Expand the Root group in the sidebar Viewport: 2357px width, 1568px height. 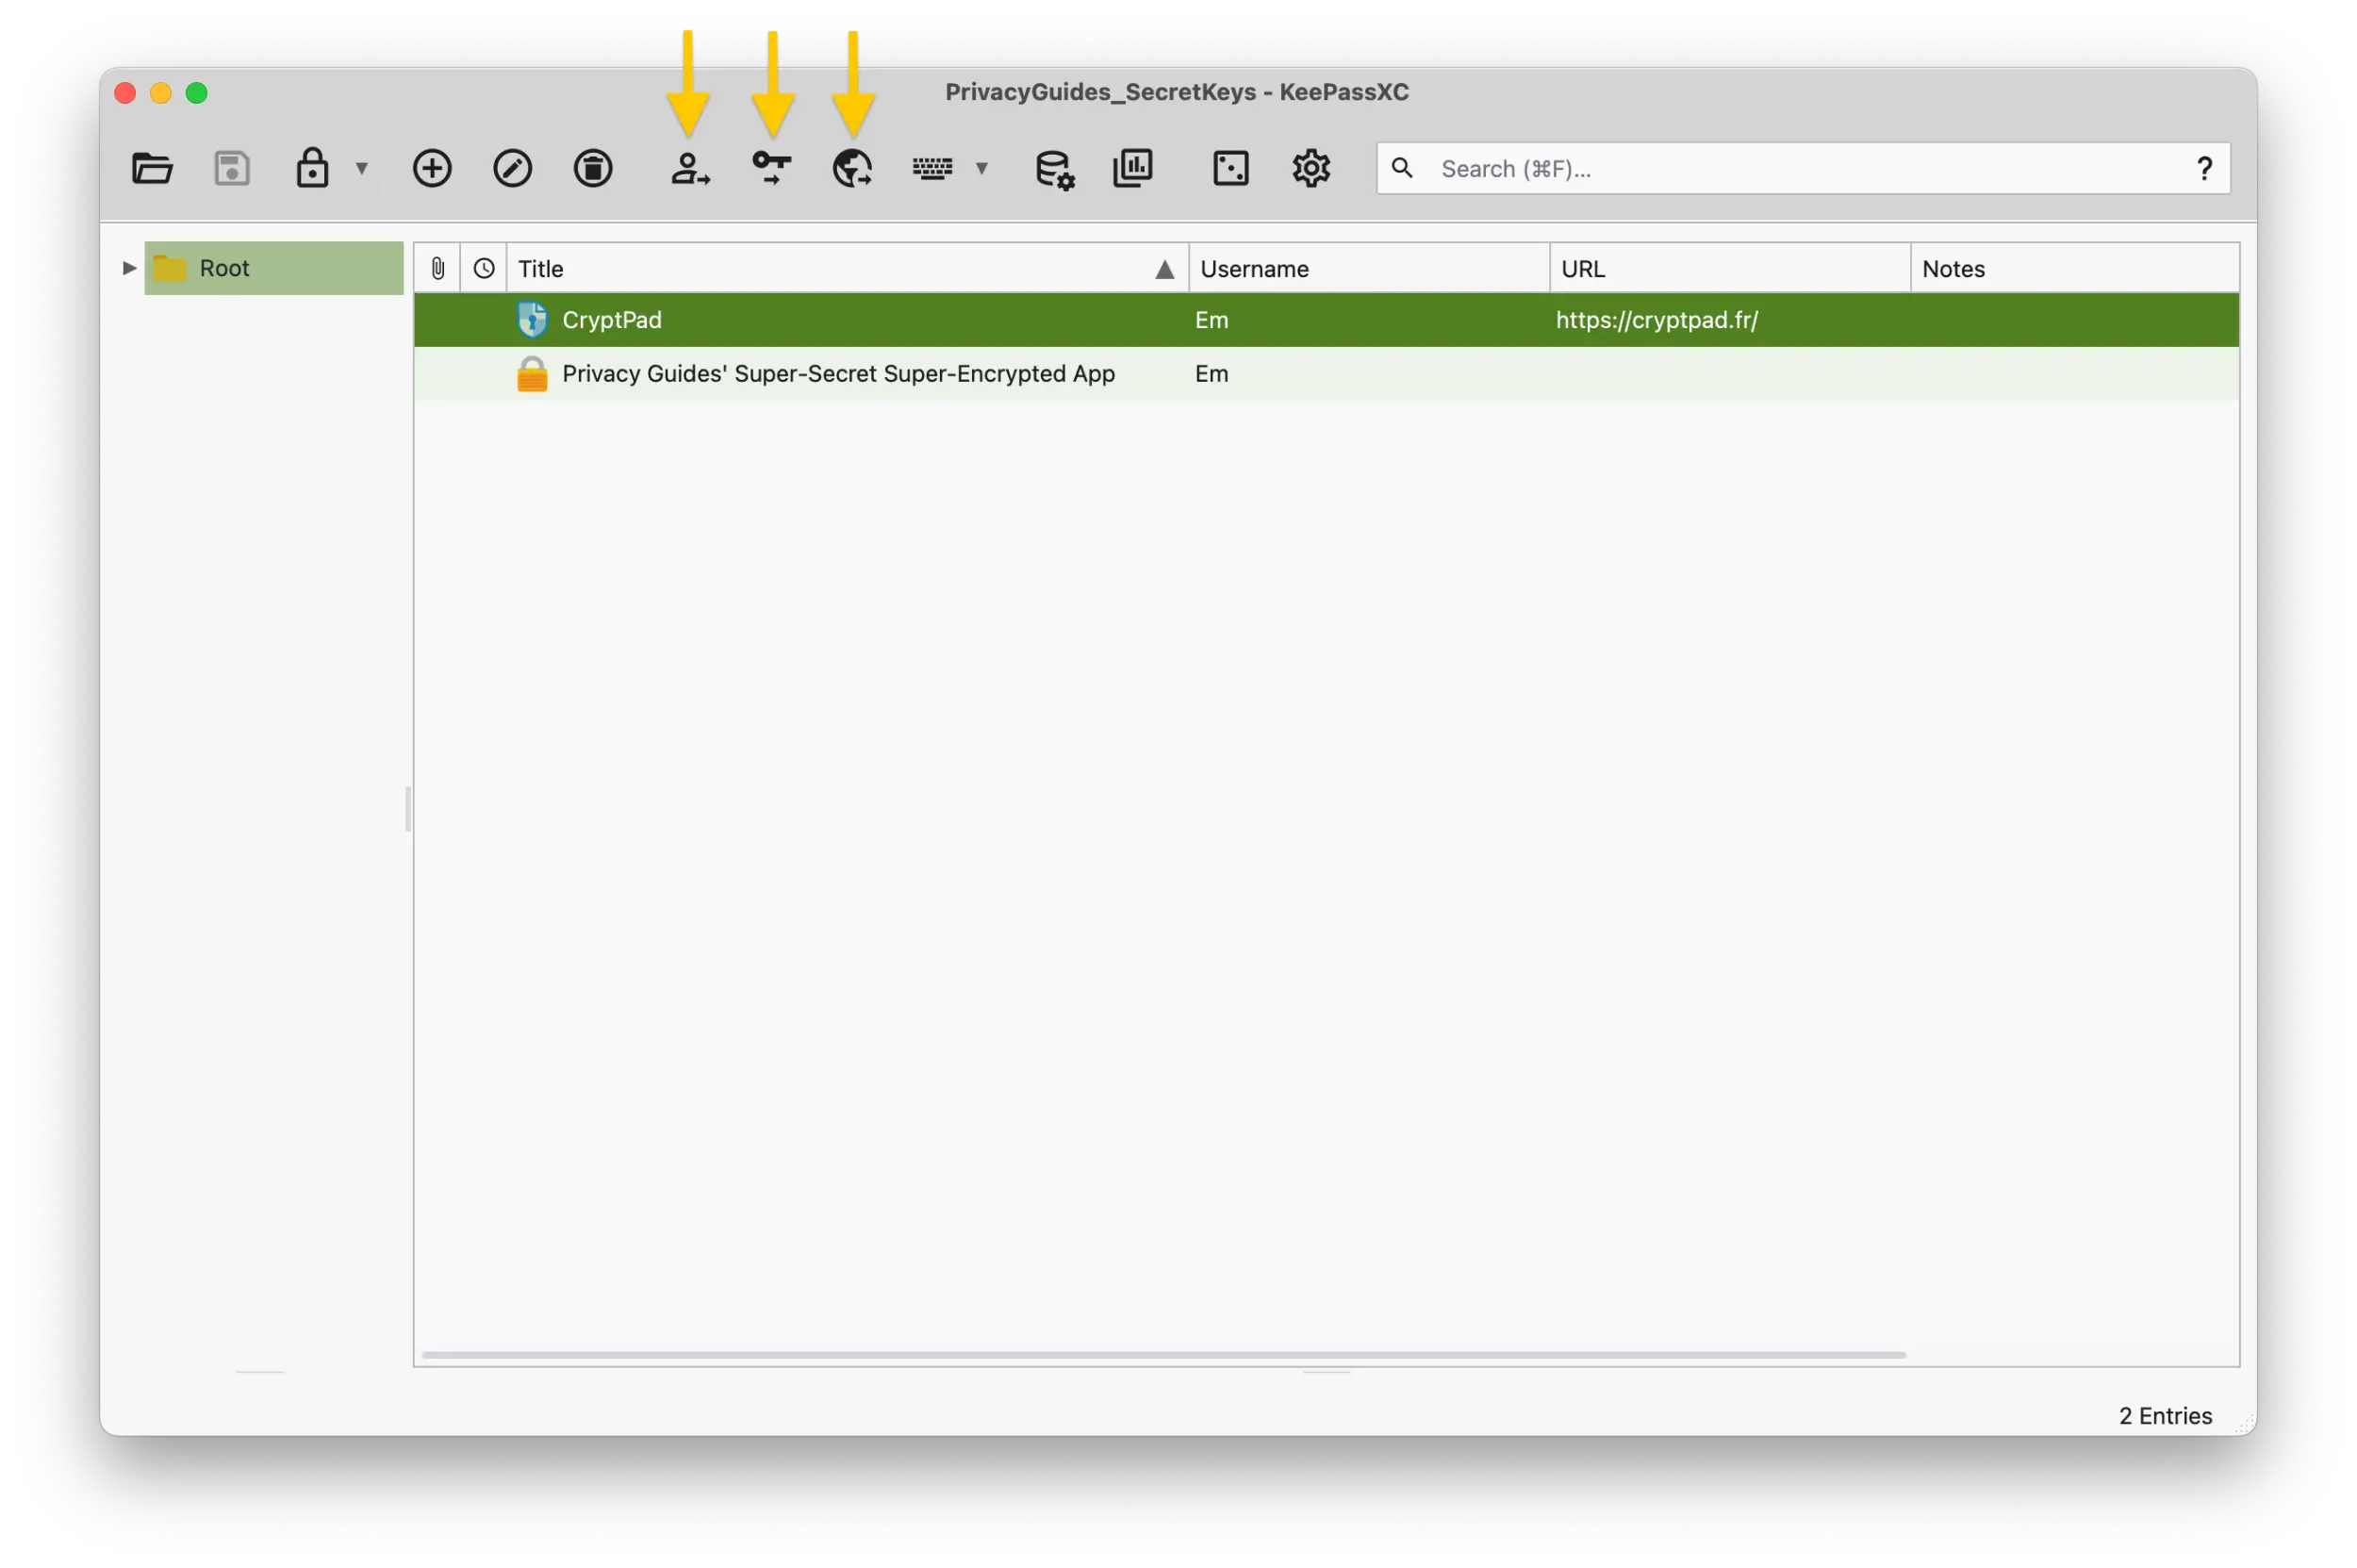pyautogui.click(x=128, y=267)
